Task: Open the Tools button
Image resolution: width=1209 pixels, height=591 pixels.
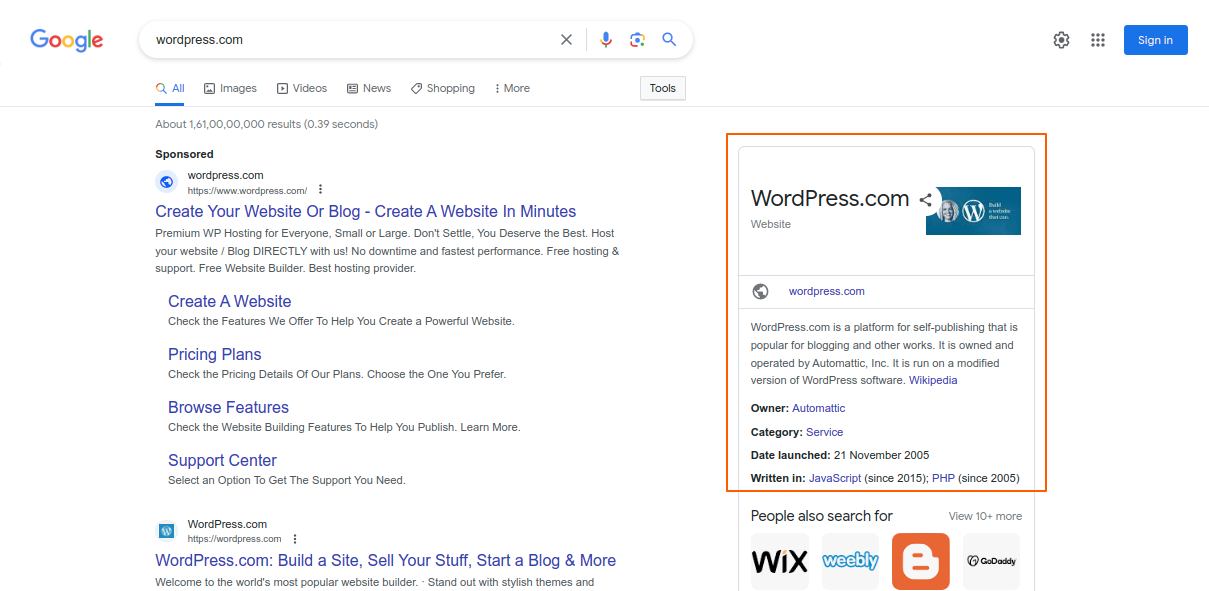Action: [662, 88]
